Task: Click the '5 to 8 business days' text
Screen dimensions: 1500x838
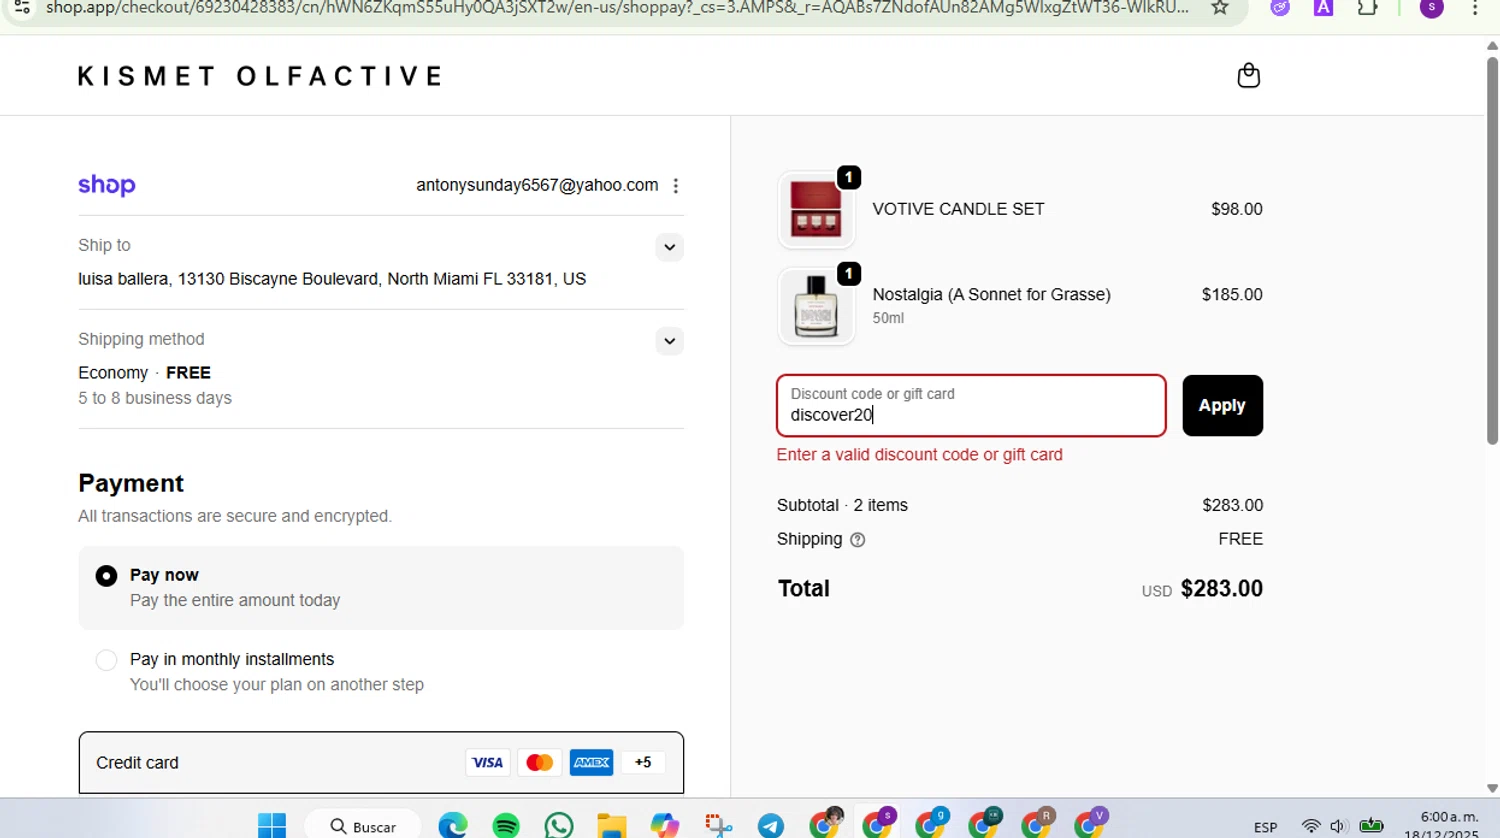Action: (155, 398)
